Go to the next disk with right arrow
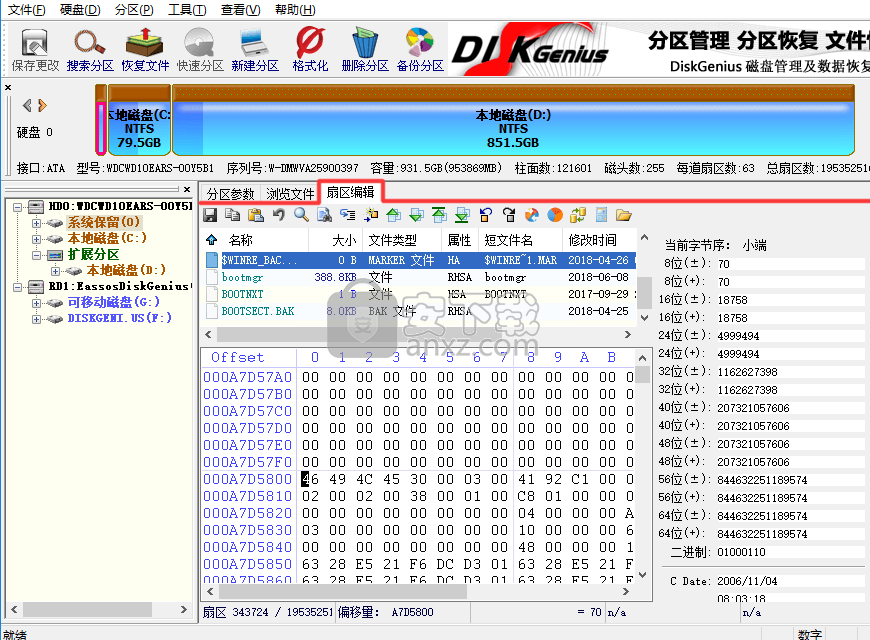Viewport: 870px width, 640px height. (42, 105)
